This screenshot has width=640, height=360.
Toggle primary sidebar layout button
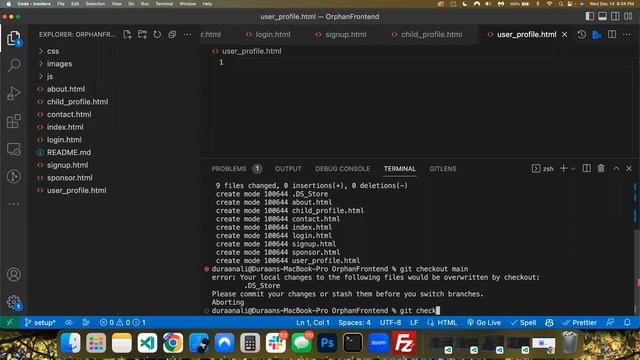[x=590, y=16]
